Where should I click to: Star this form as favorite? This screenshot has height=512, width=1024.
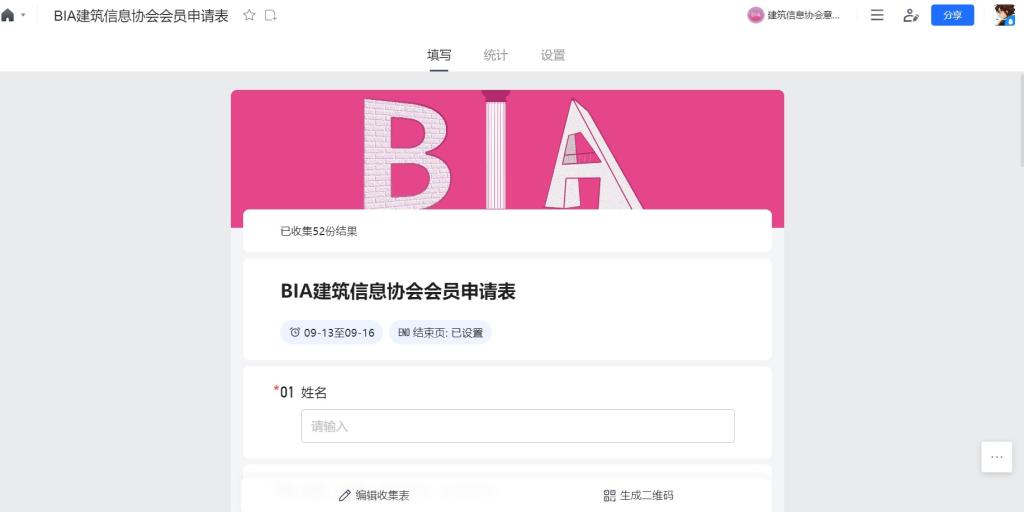click(249, 16)
